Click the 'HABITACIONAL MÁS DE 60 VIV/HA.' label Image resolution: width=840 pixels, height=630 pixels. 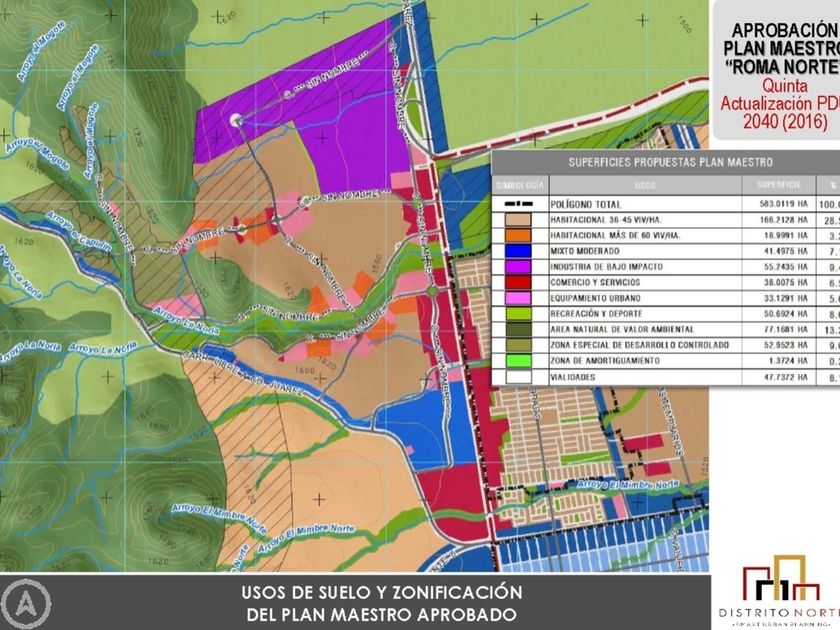(616, 235)
